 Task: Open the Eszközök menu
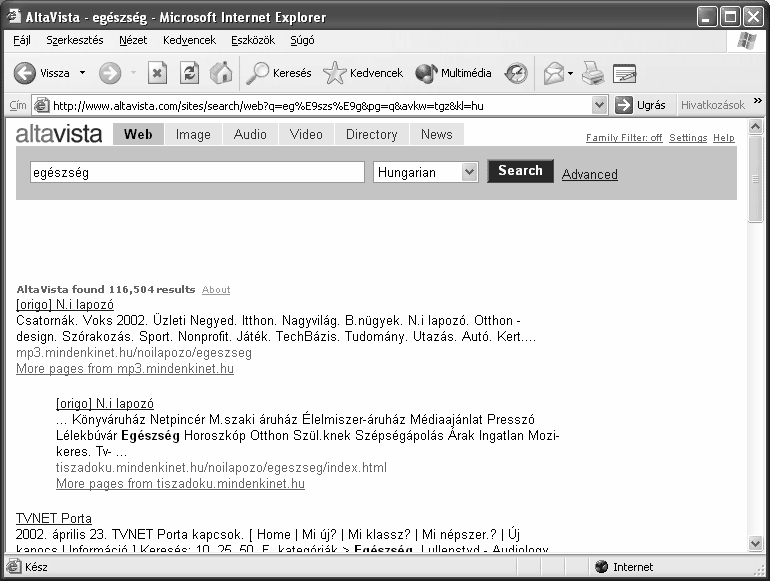click(253, 40)
